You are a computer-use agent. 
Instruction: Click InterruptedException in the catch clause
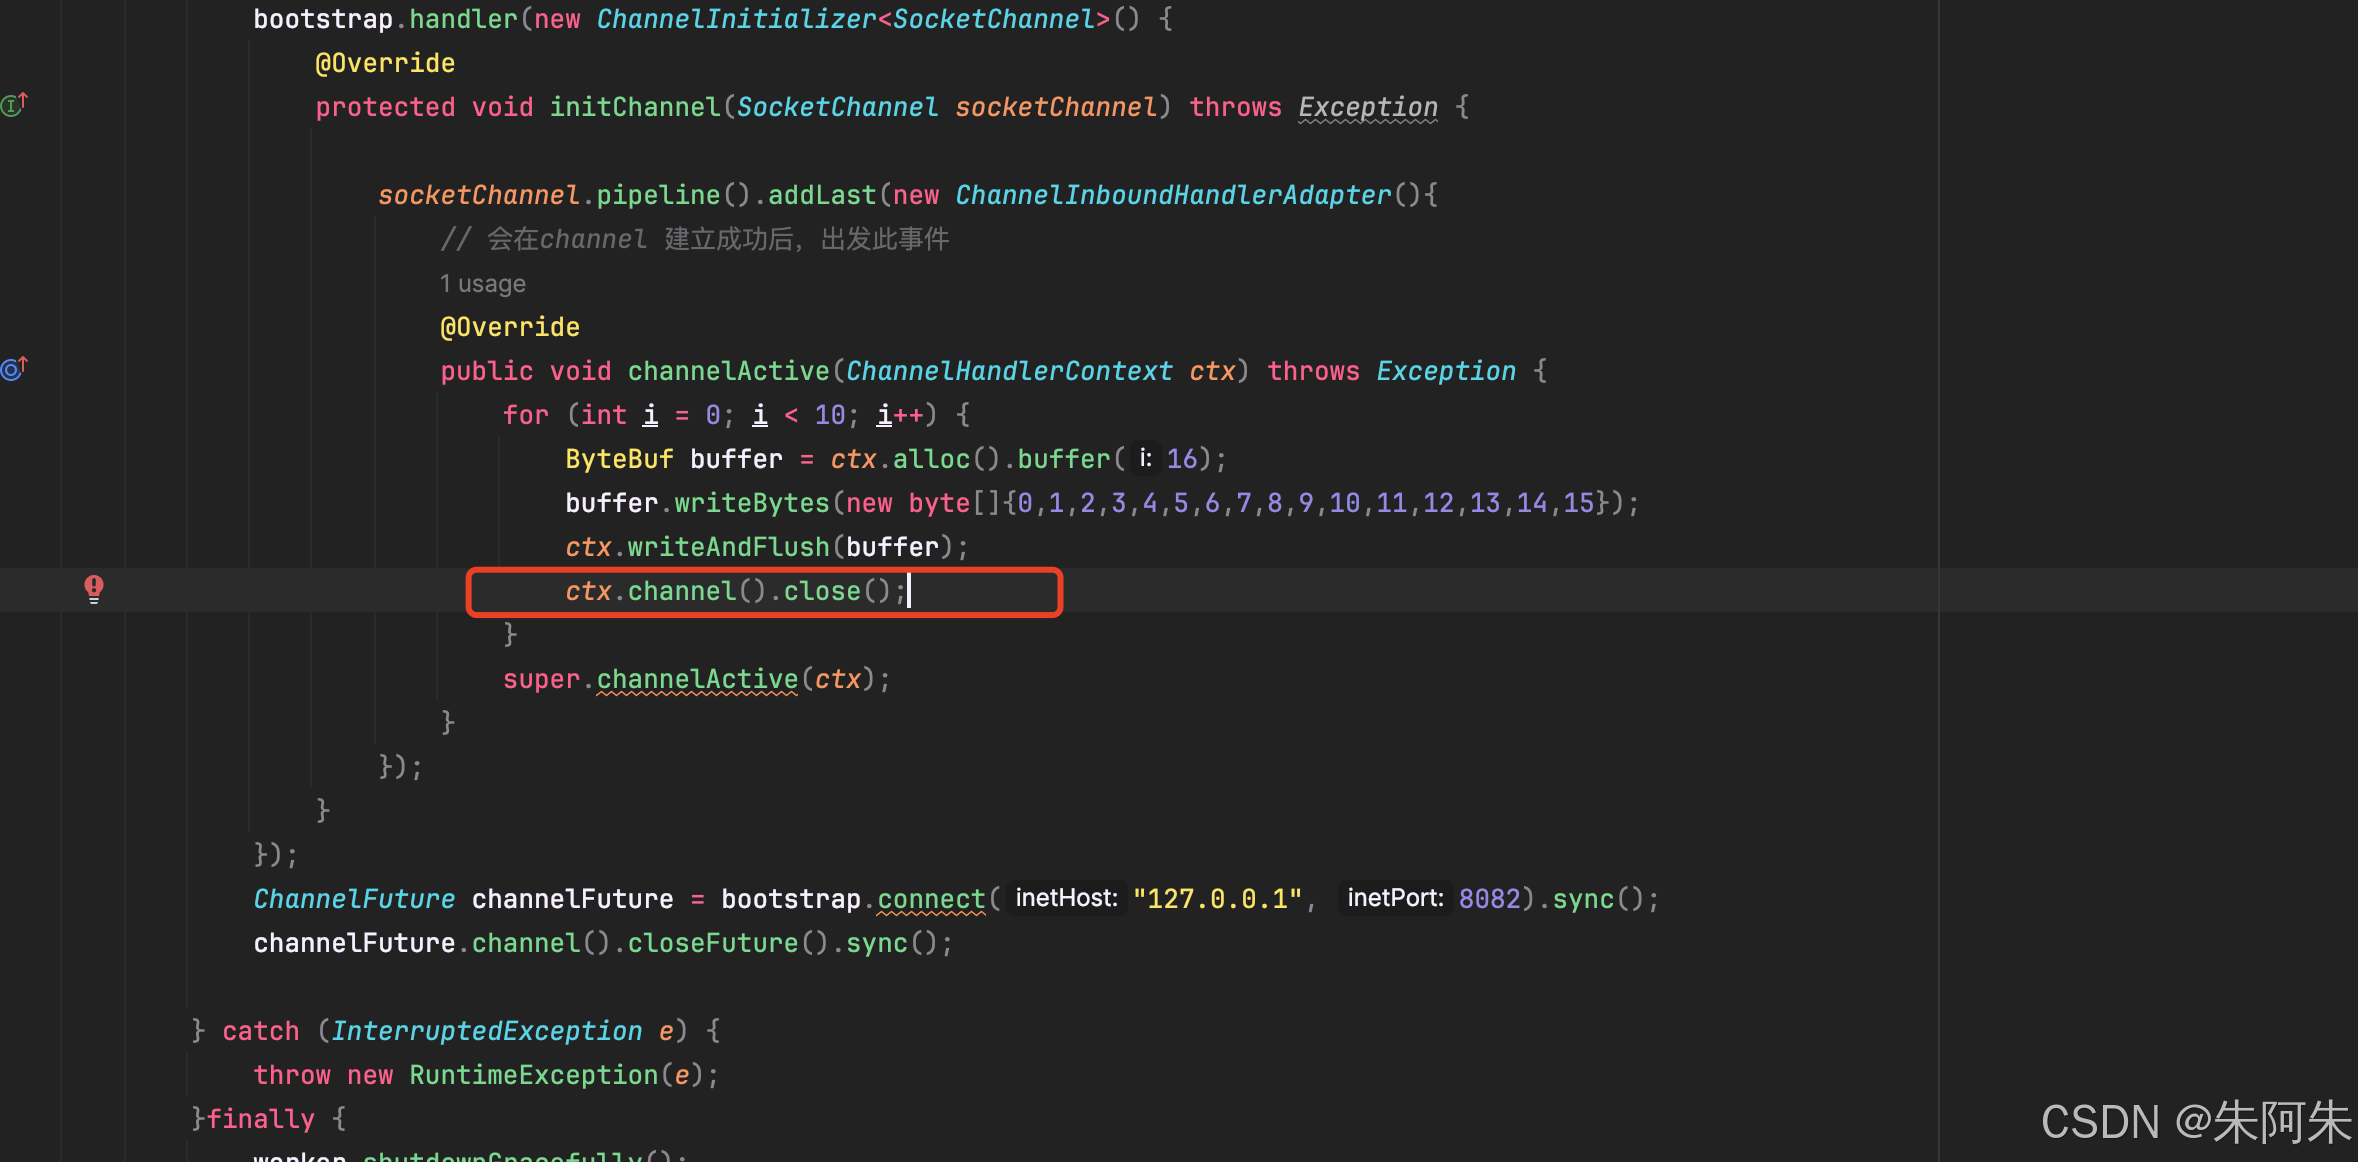(487, 1031)
